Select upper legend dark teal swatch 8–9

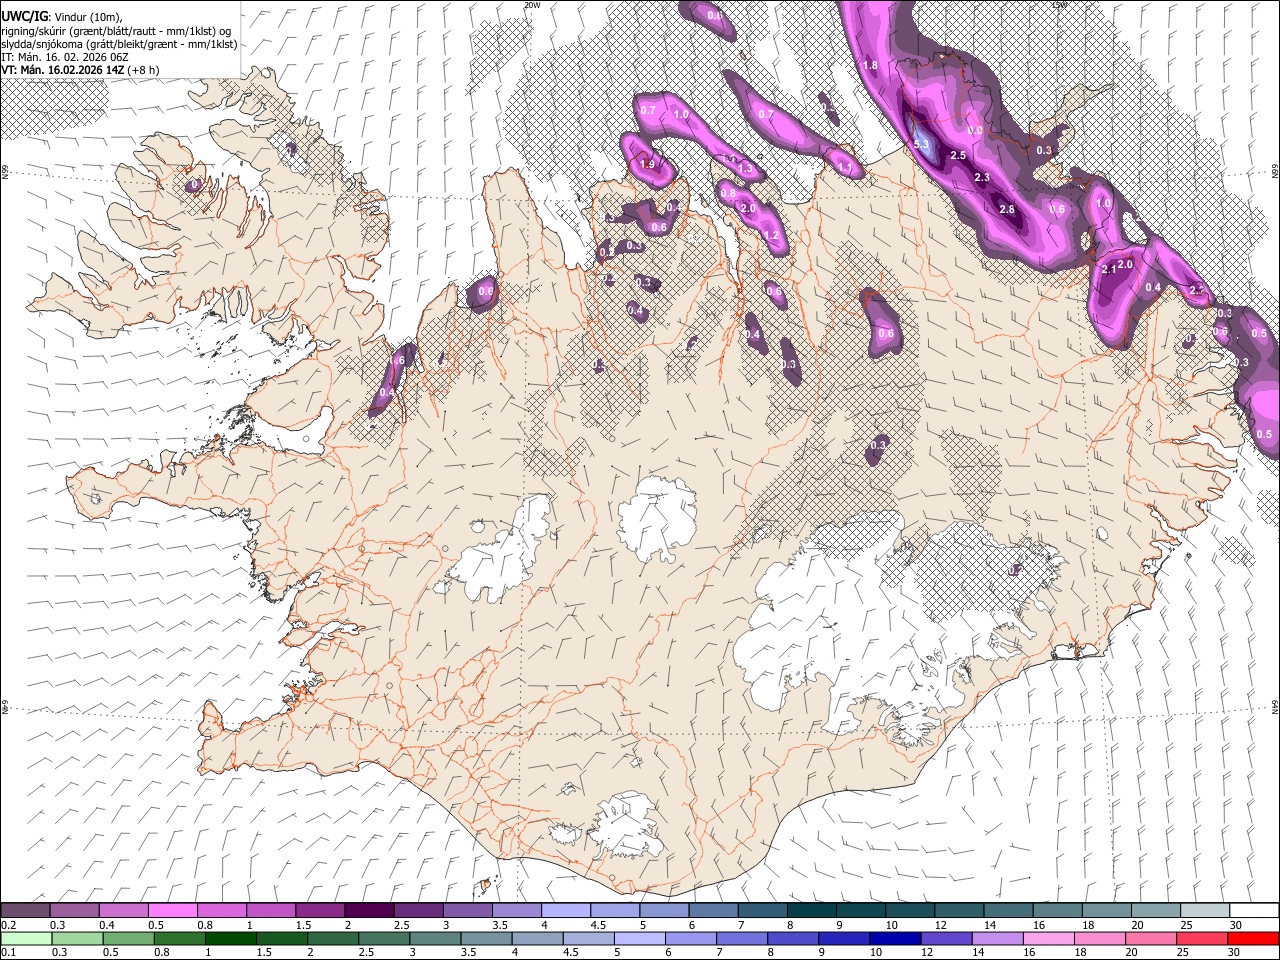point(812,910)
